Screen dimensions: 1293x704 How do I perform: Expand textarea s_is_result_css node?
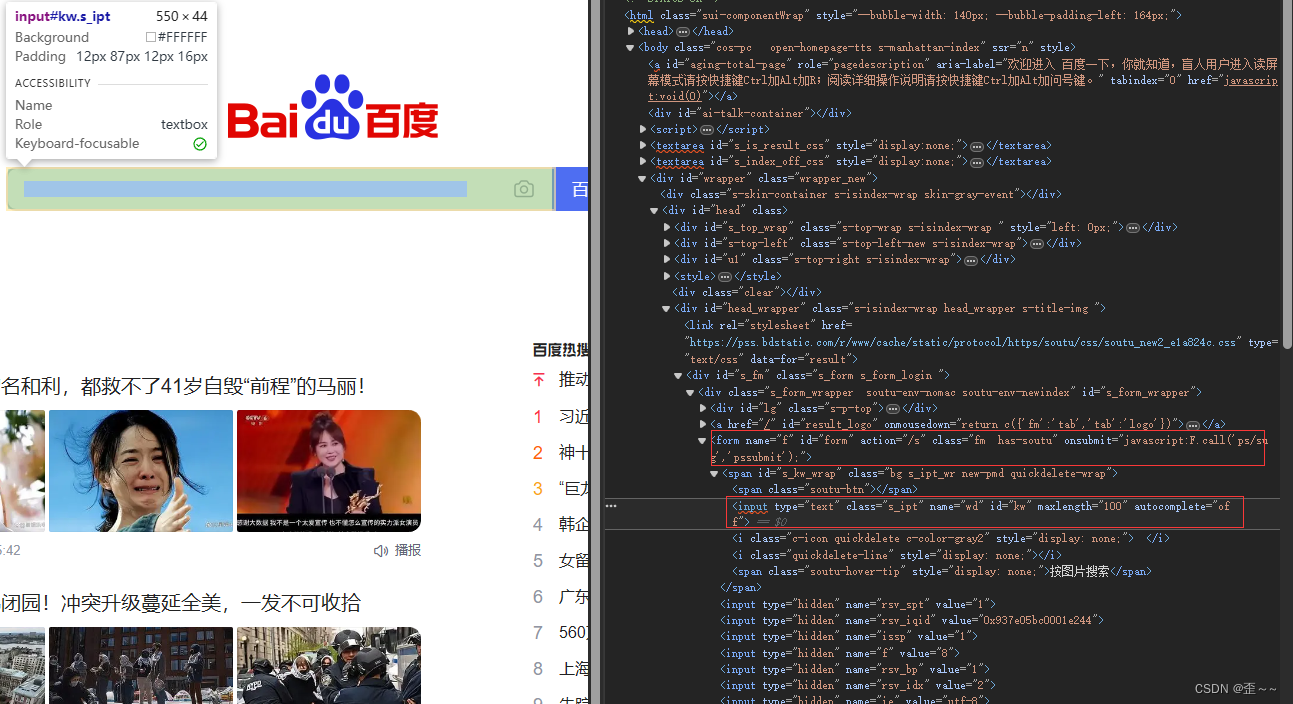pyautogui.click(x=643, y=146)
